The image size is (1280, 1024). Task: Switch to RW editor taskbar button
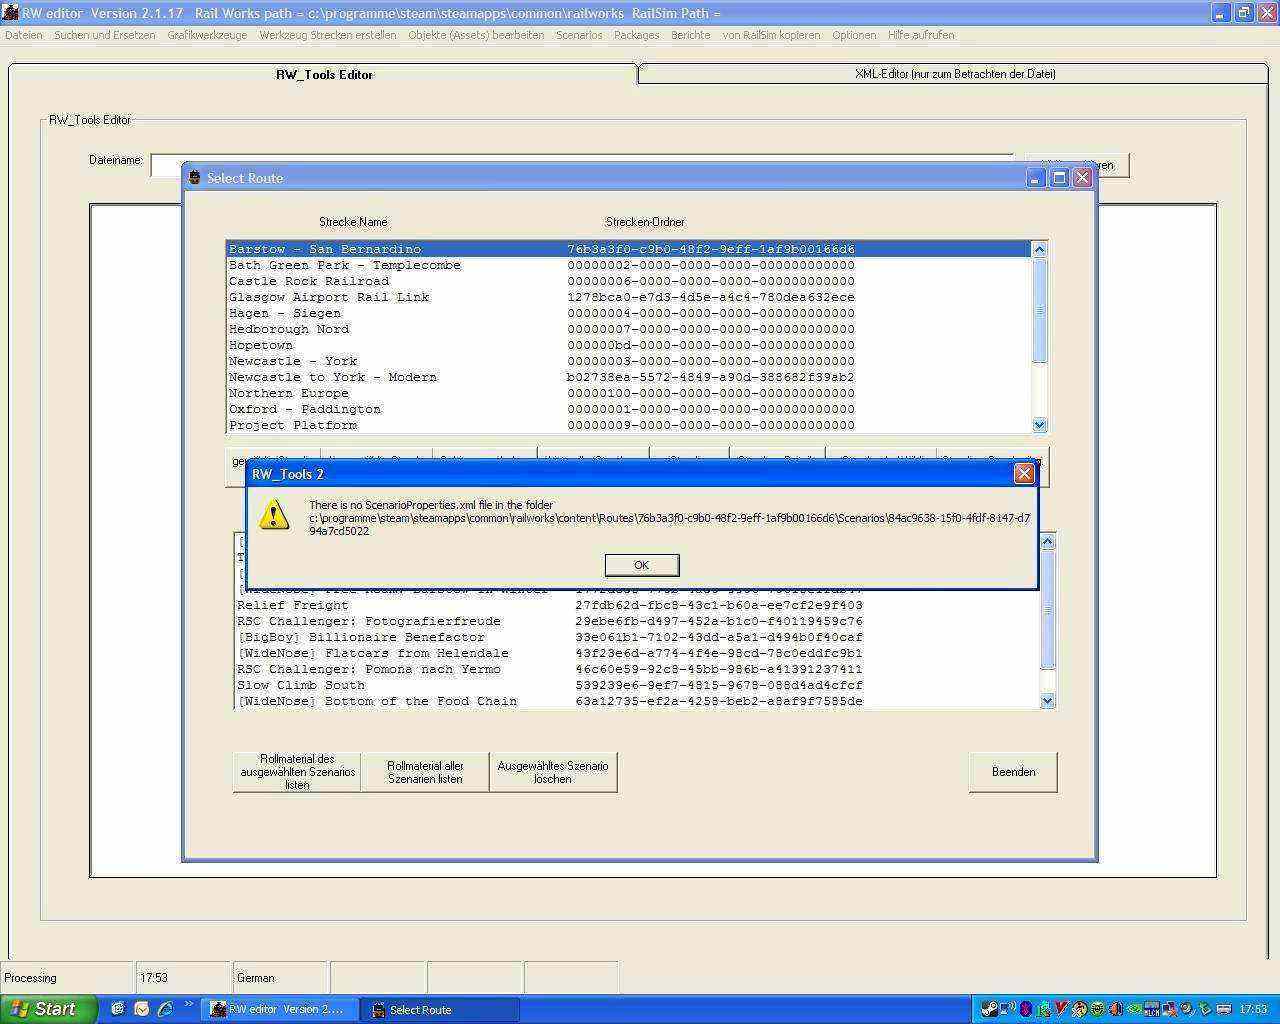279,1009
